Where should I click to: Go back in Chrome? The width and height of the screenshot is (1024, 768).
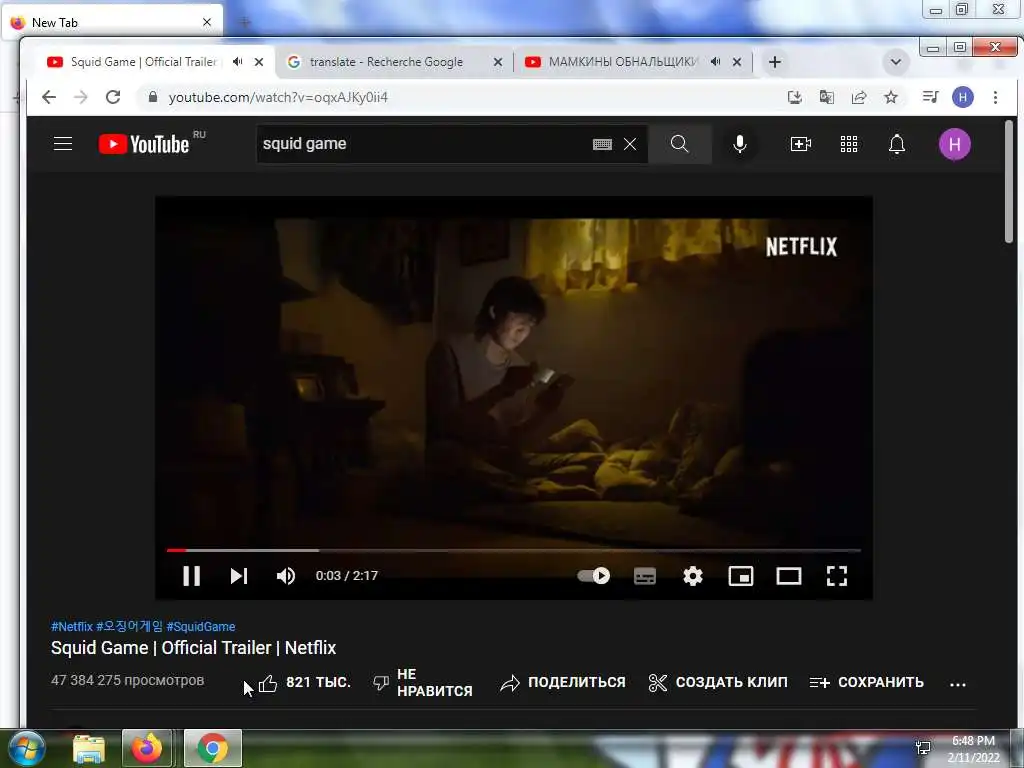pos(49,97)
